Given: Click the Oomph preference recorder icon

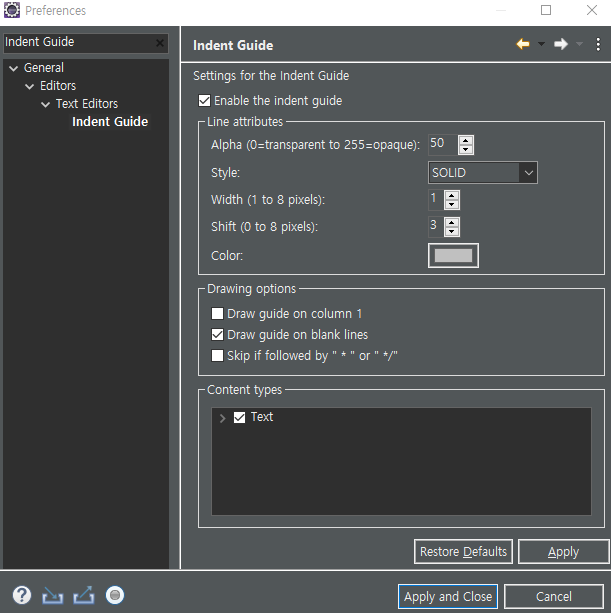Looking at the screenshot, I should point(115,595).
